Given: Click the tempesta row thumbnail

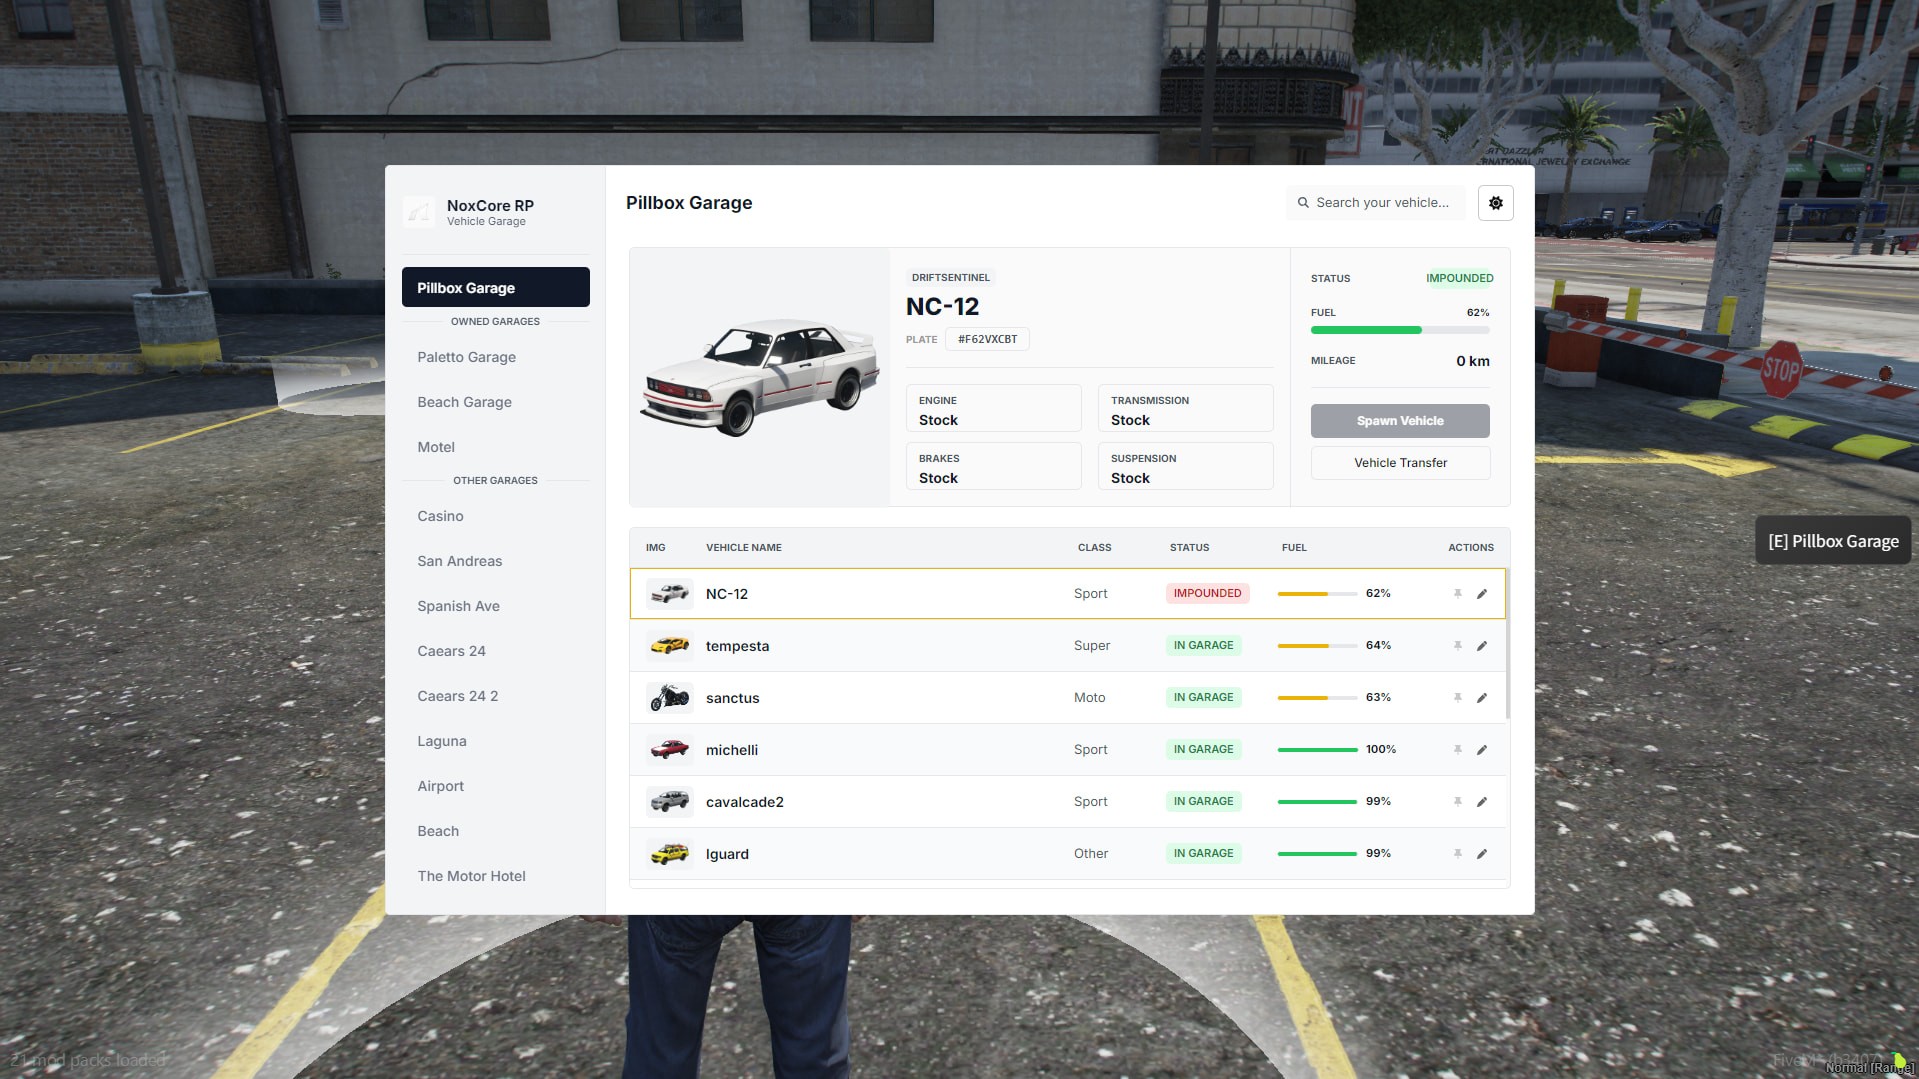Looking at the screenshot, I should pos(669,646).
